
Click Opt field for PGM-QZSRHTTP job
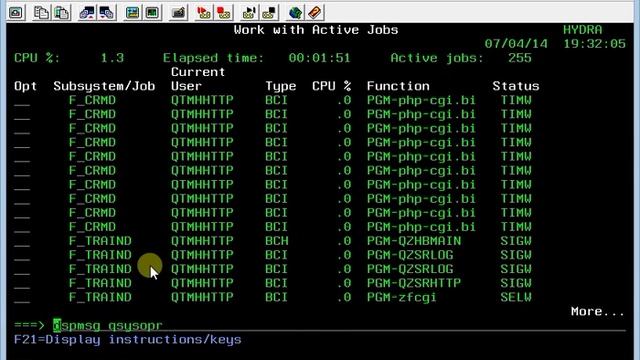click(x=22, y=283)
